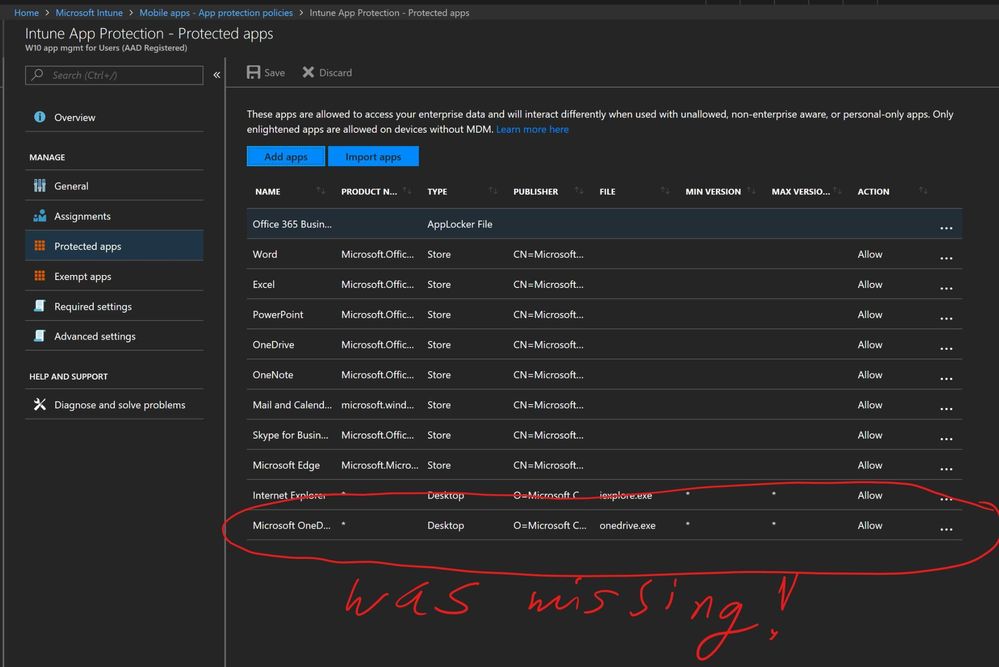Select the Word name cell

click(x=264, y=254)
